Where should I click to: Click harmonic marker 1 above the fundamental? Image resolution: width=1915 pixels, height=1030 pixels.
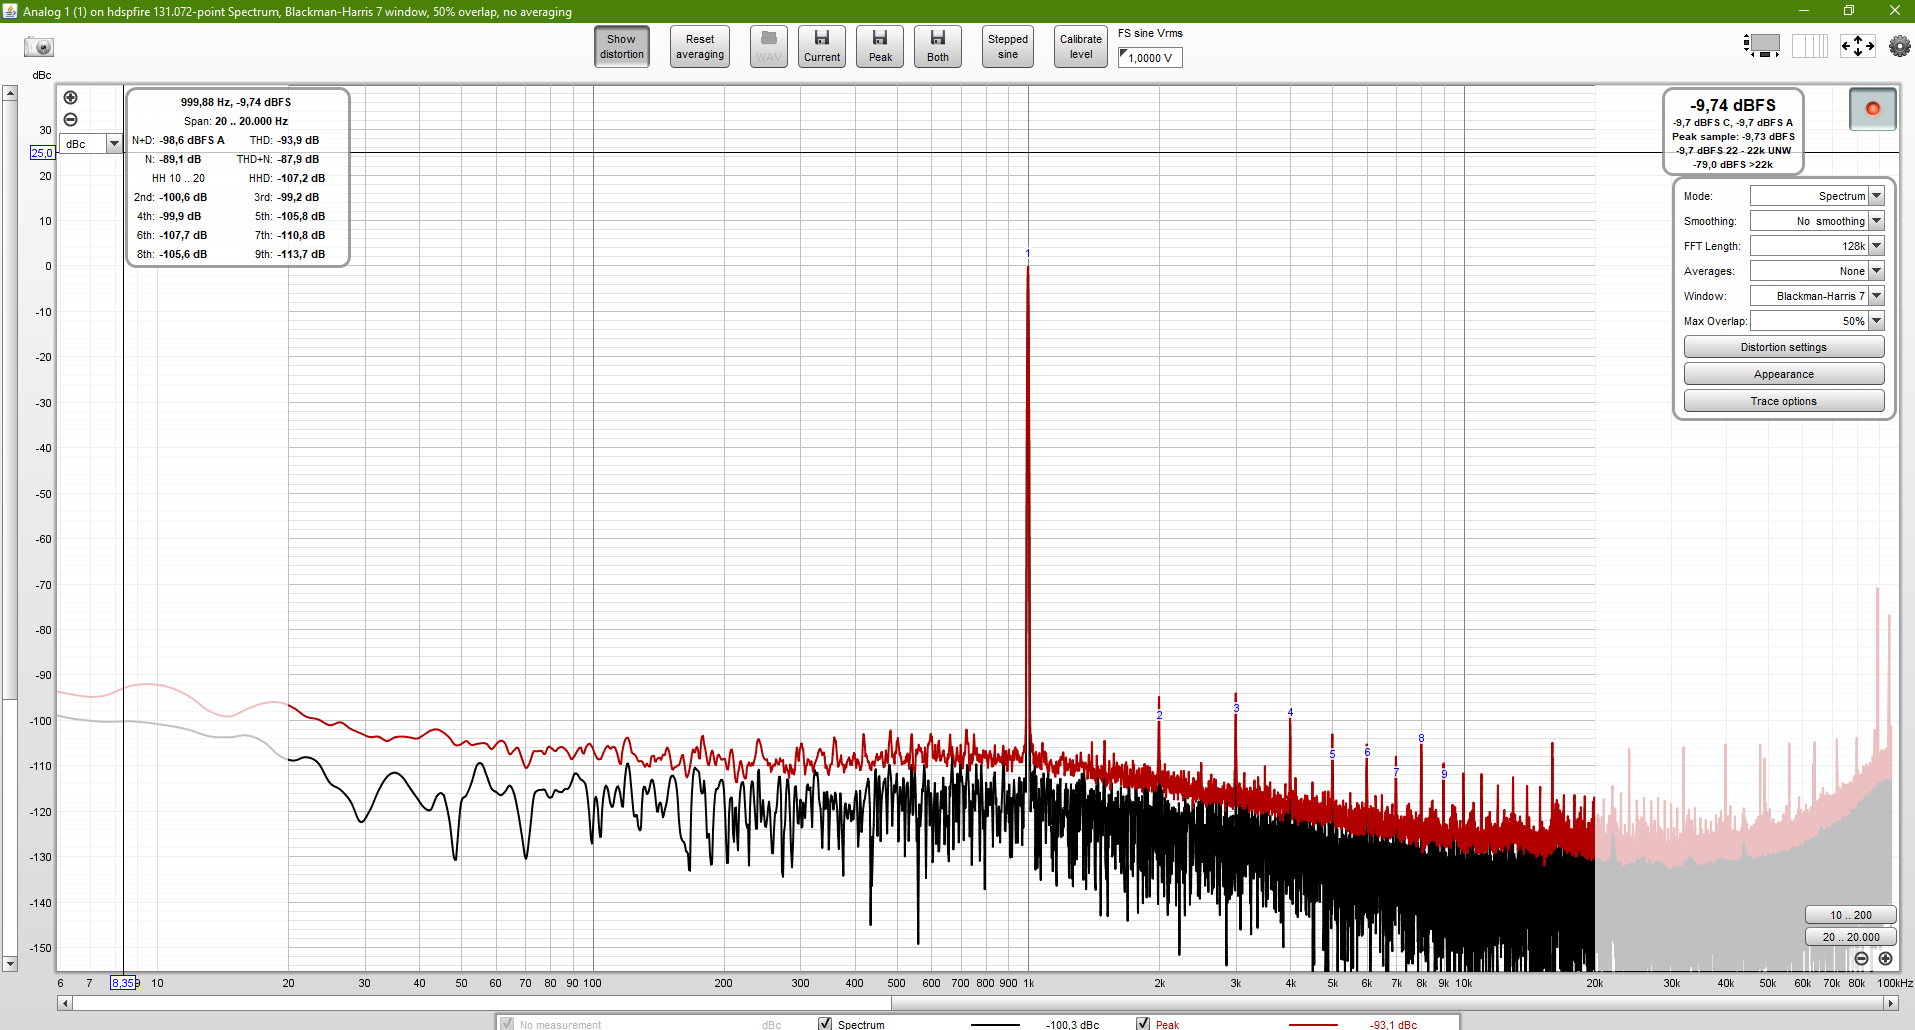click(1027, 254)
